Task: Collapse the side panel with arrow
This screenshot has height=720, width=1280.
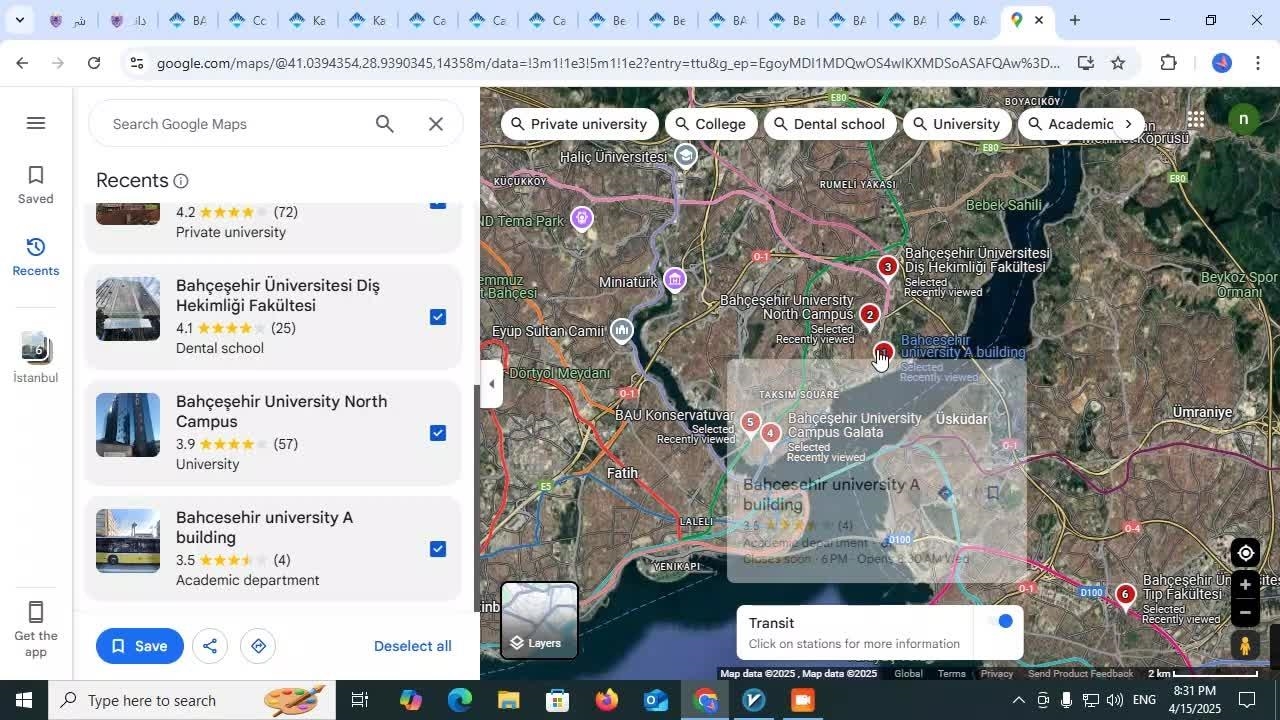Action: point(491,385)
